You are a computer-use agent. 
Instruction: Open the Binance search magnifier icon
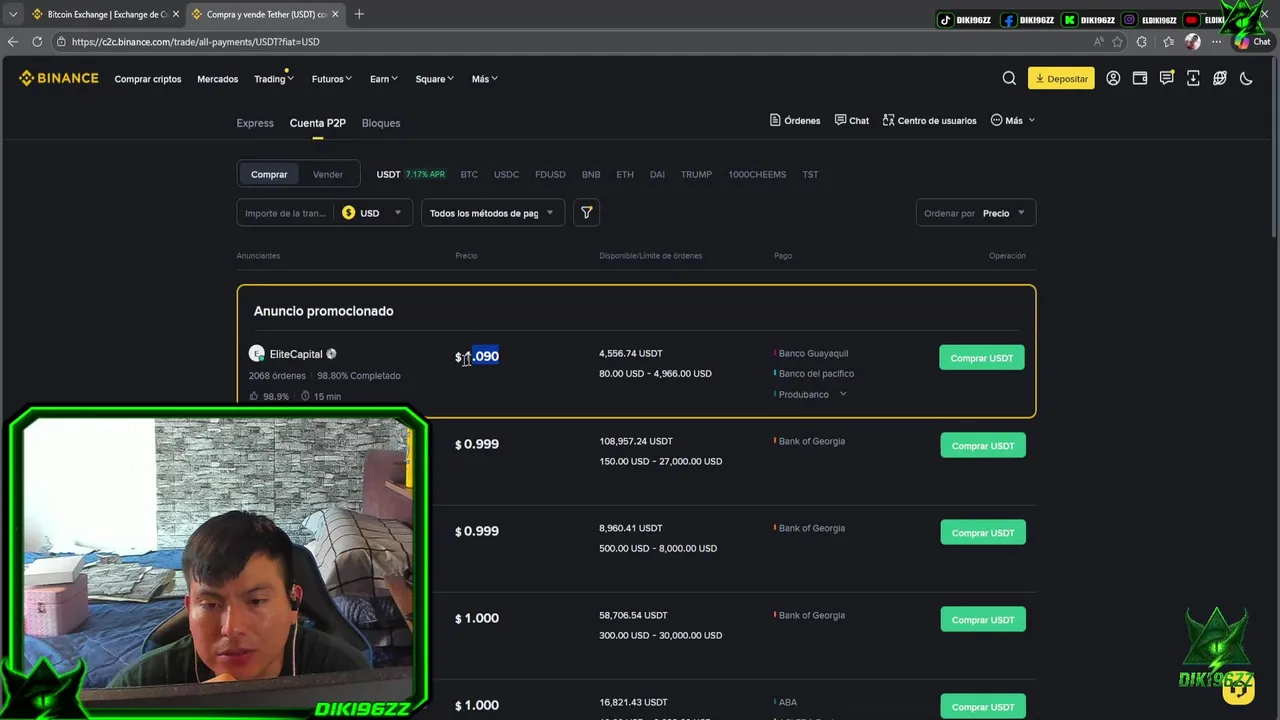1009,78
